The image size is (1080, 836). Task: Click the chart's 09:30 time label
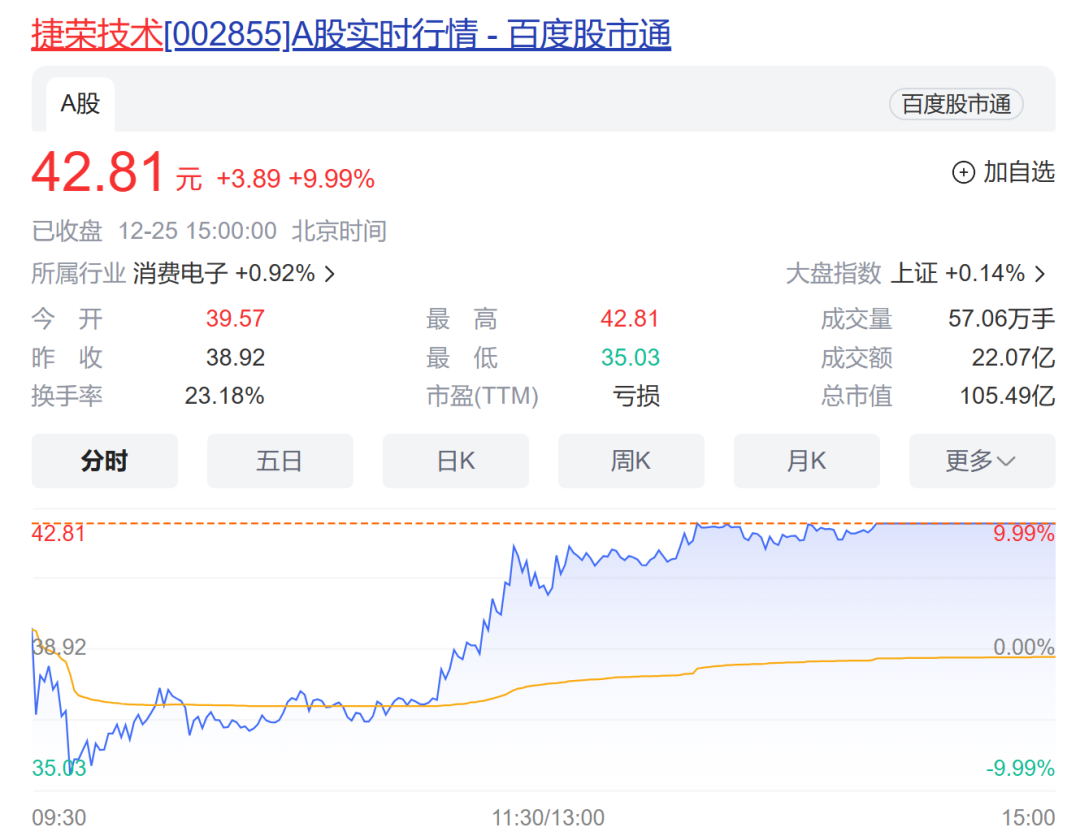tap(59, 817)
